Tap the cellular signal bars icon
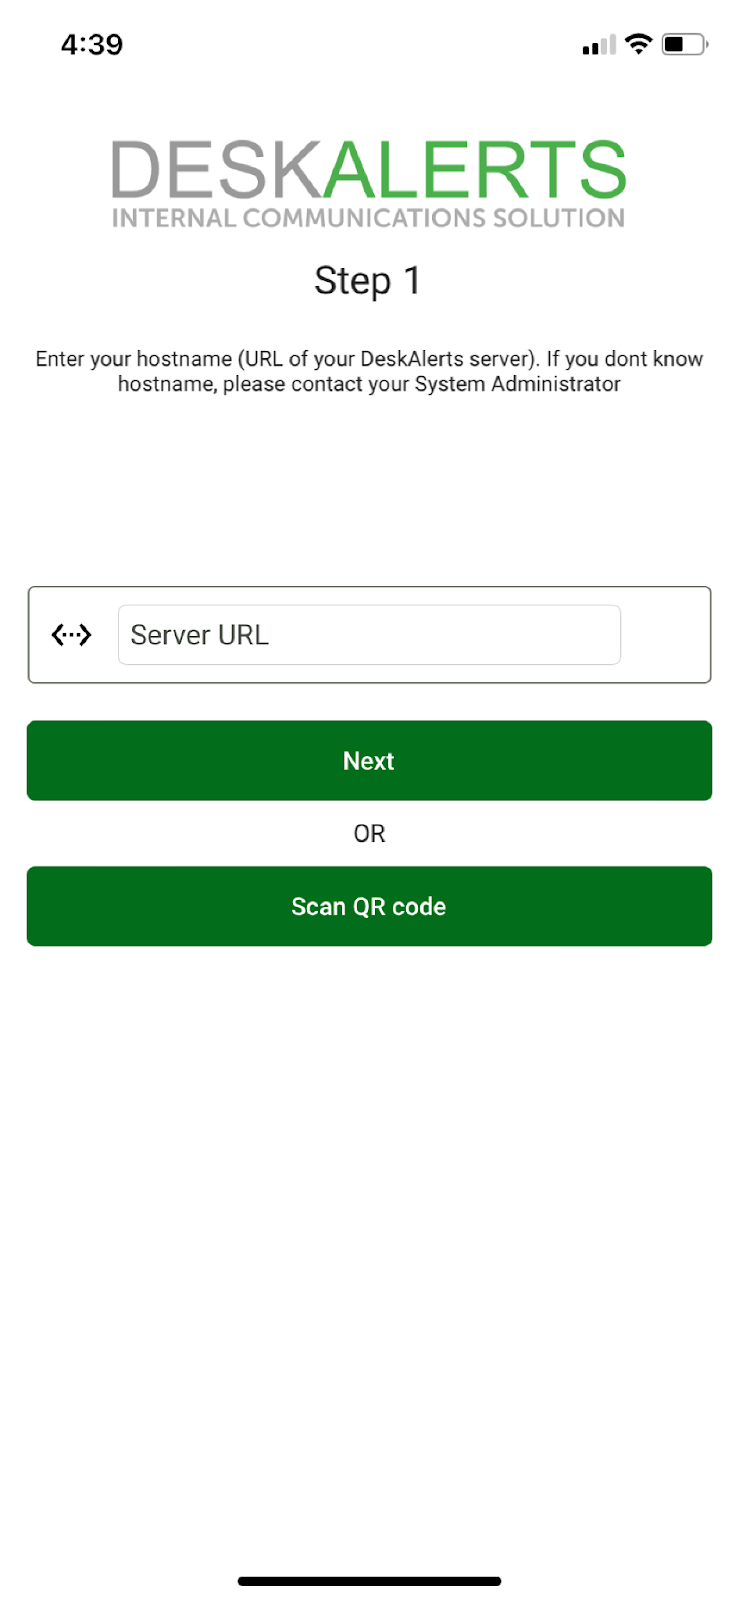 pos(599,46)
